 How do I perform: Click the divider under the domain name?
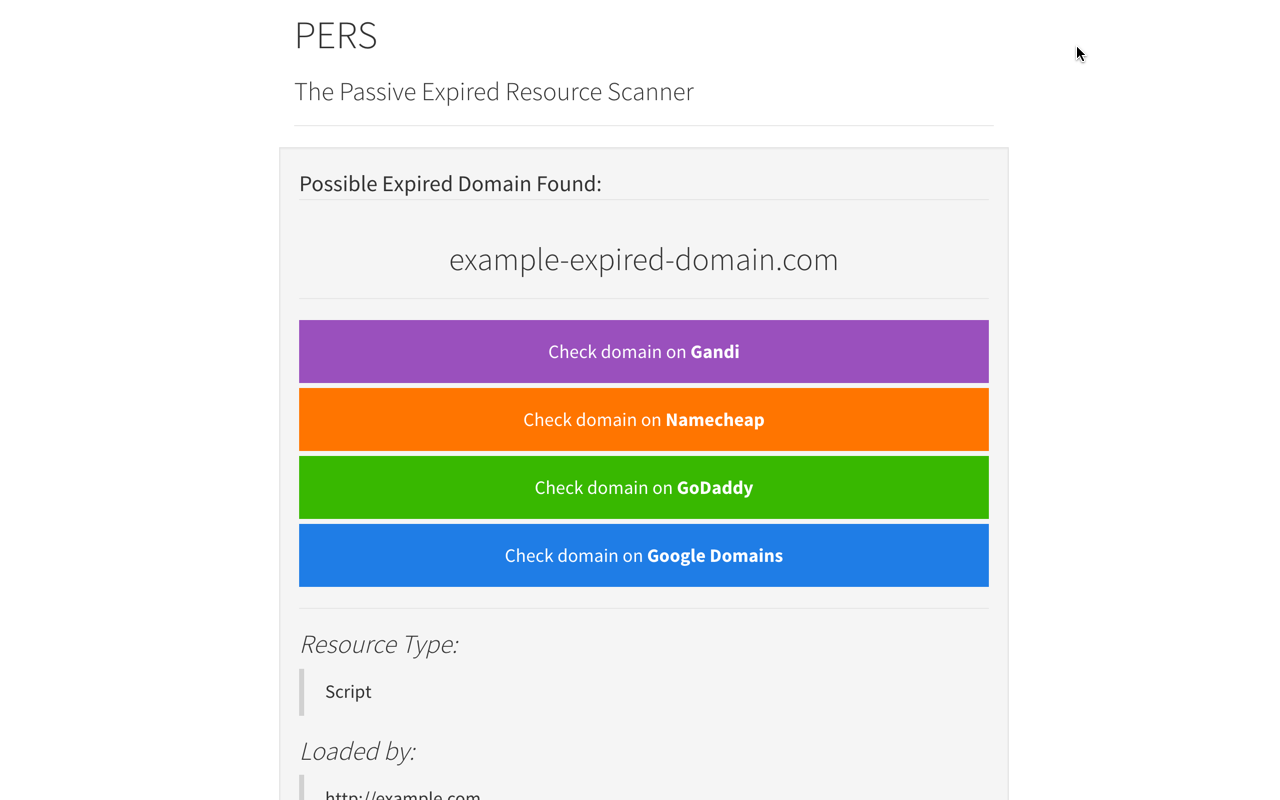pyautogui.click(x=643, y=299)
